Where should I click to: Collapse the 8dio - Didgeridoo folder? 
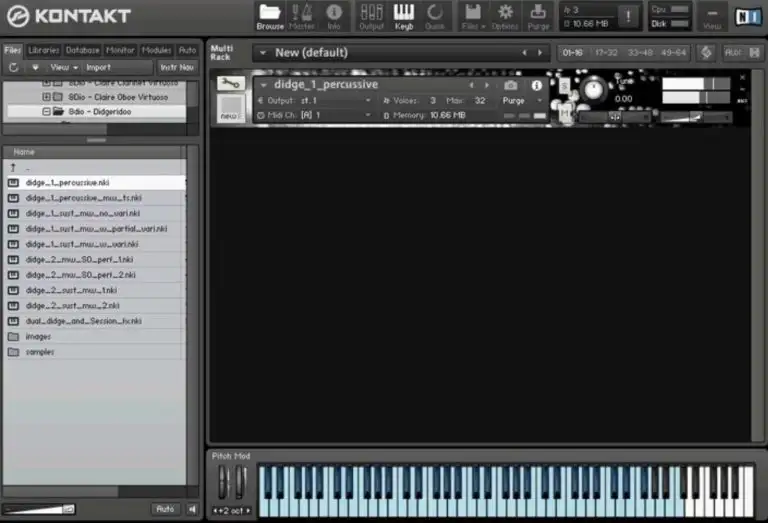coord(46,112)
